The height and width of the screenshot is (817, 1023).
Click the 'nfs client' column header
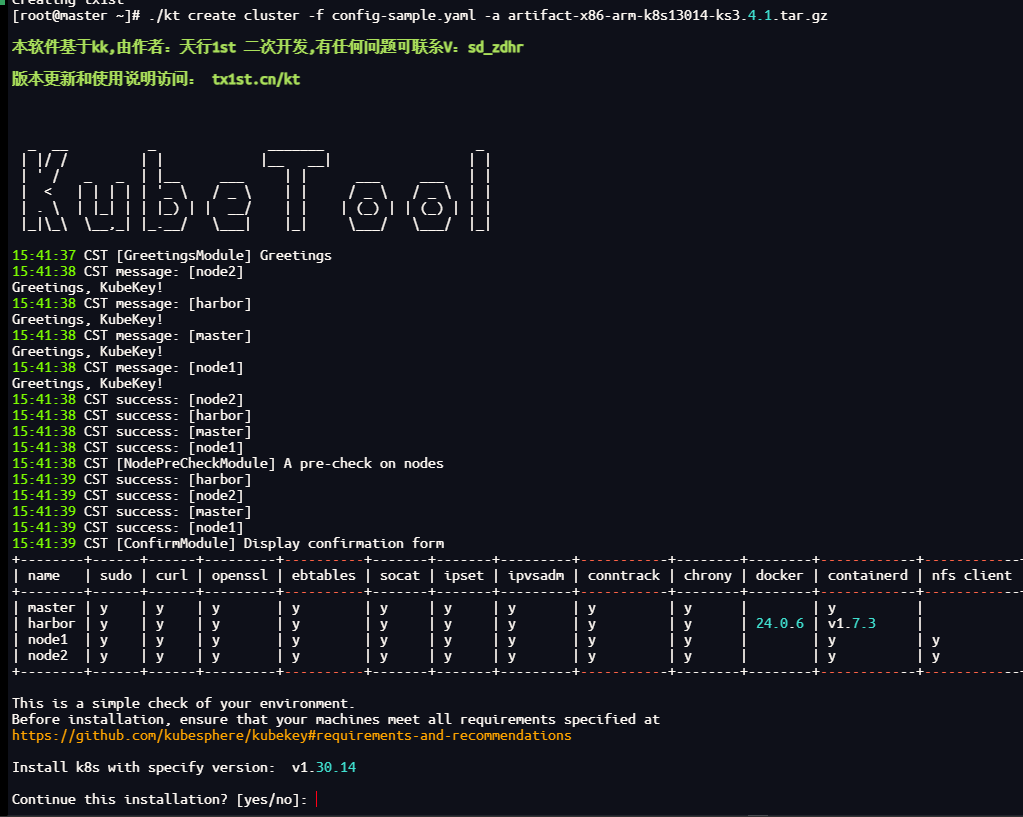point(971,575)
